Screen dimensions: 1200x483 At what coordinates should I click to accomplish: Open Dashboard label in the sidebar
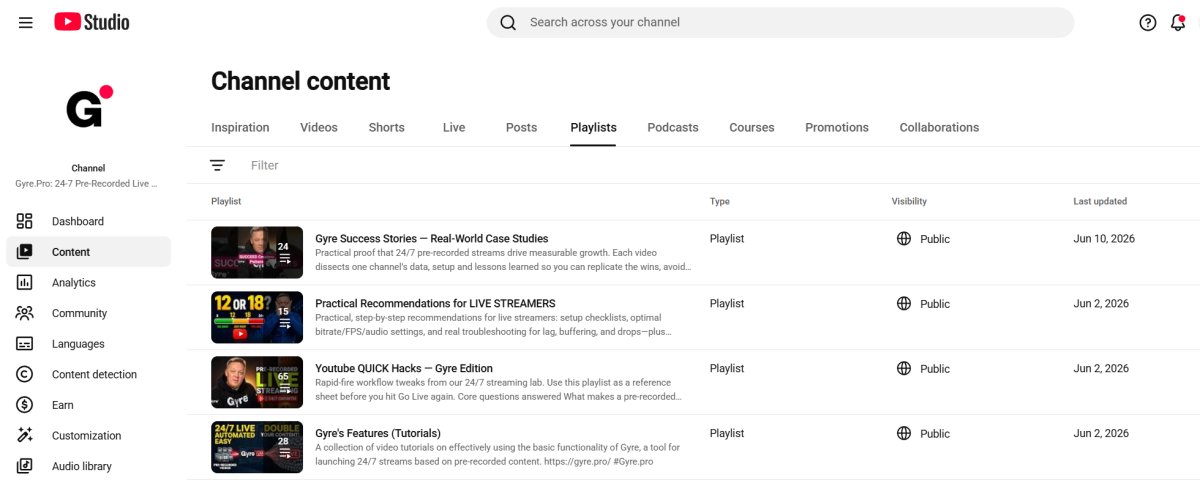pyautogui.click(x=78, y=221)
